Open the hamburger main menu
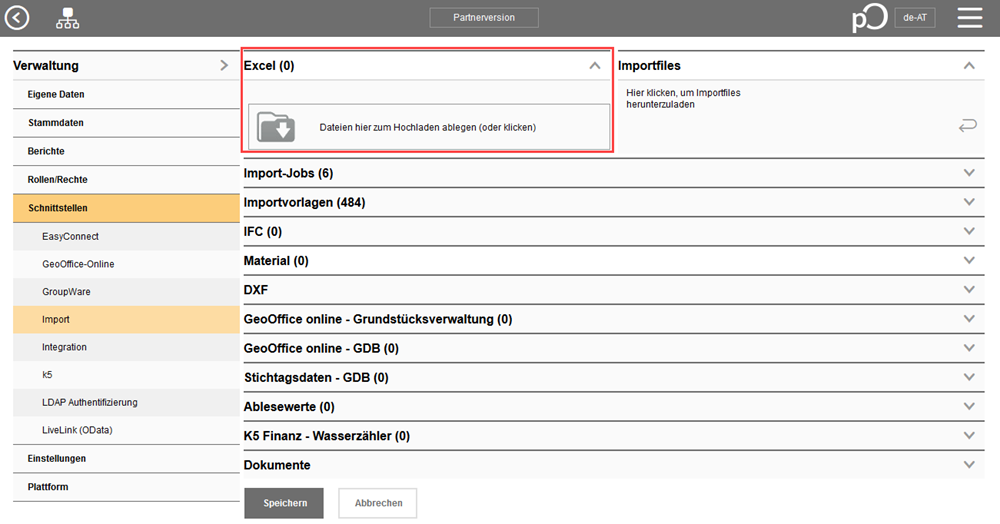This screenshot has width=1000, height=524. [x=969, y=18]
